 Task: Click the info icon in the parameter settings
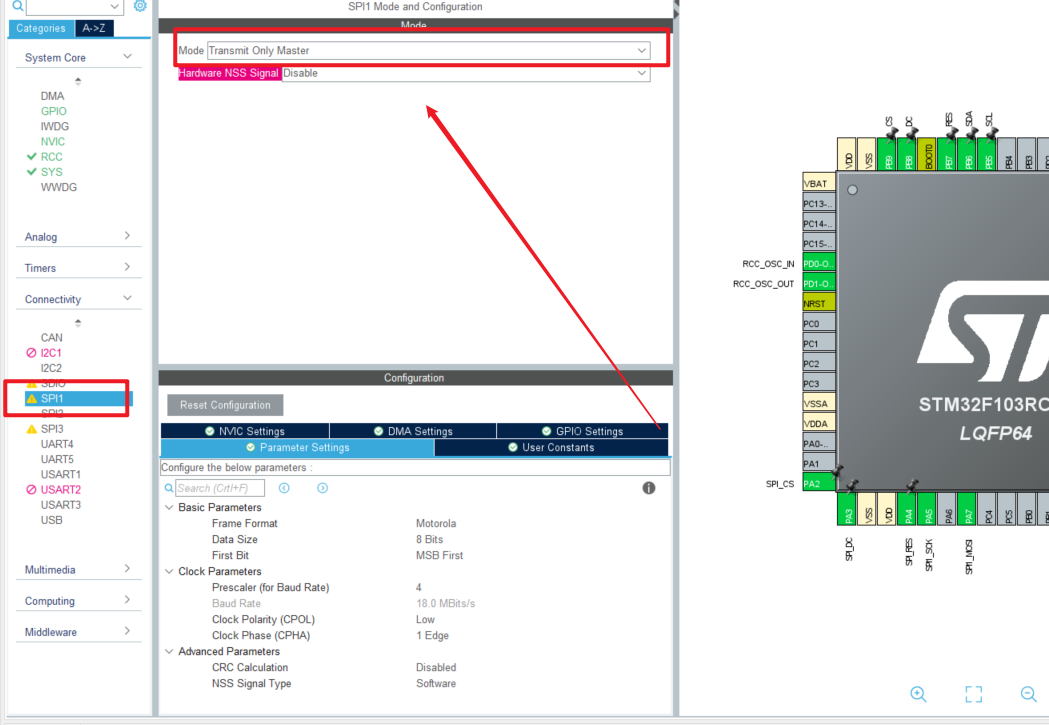648,488
